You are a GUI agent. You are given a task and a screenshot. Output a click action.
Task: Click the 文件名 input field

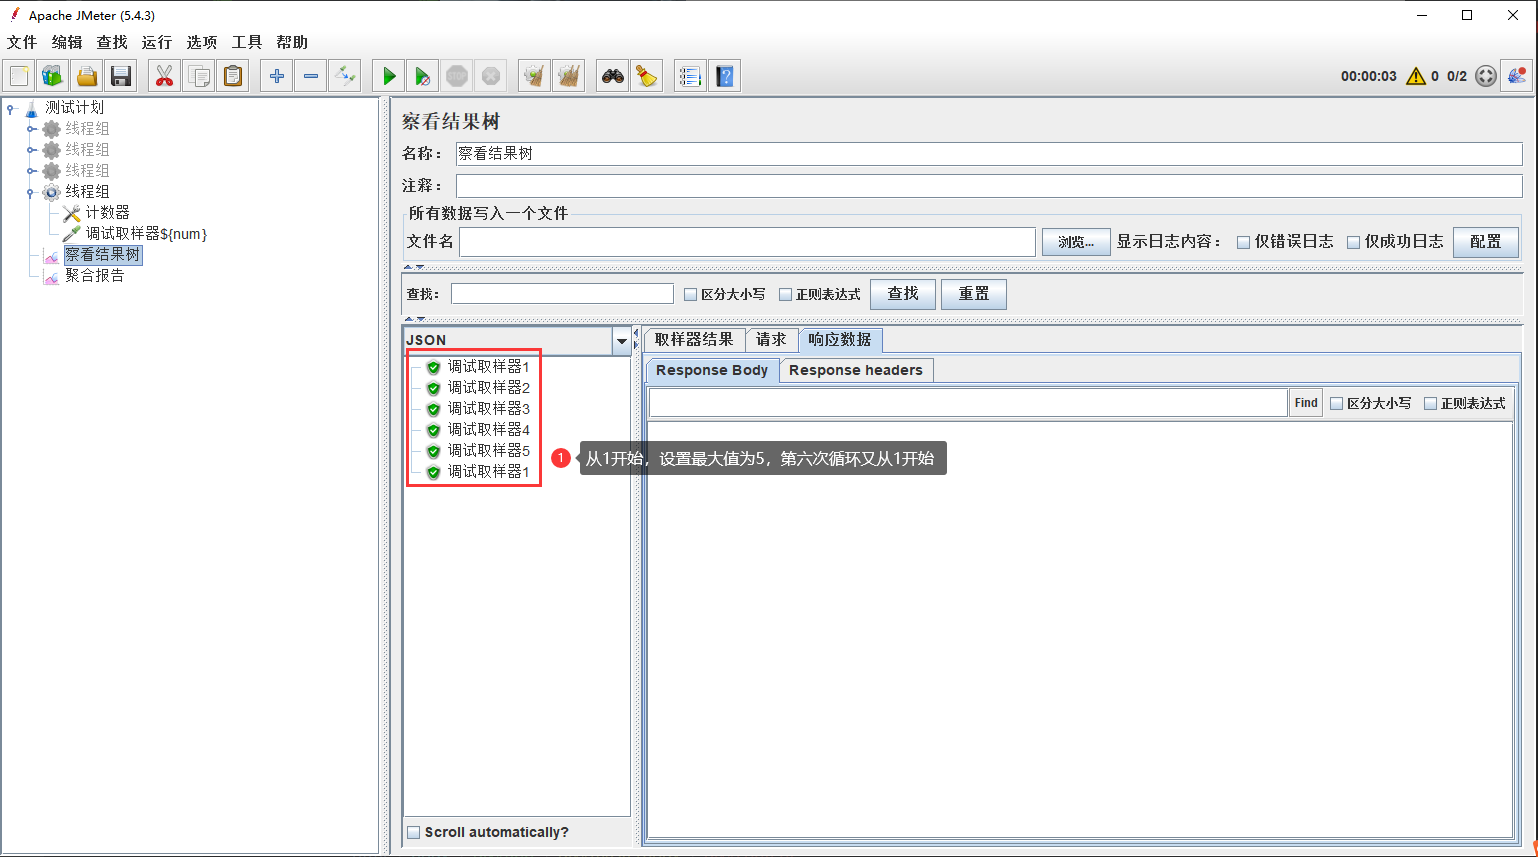click(747, 242)
